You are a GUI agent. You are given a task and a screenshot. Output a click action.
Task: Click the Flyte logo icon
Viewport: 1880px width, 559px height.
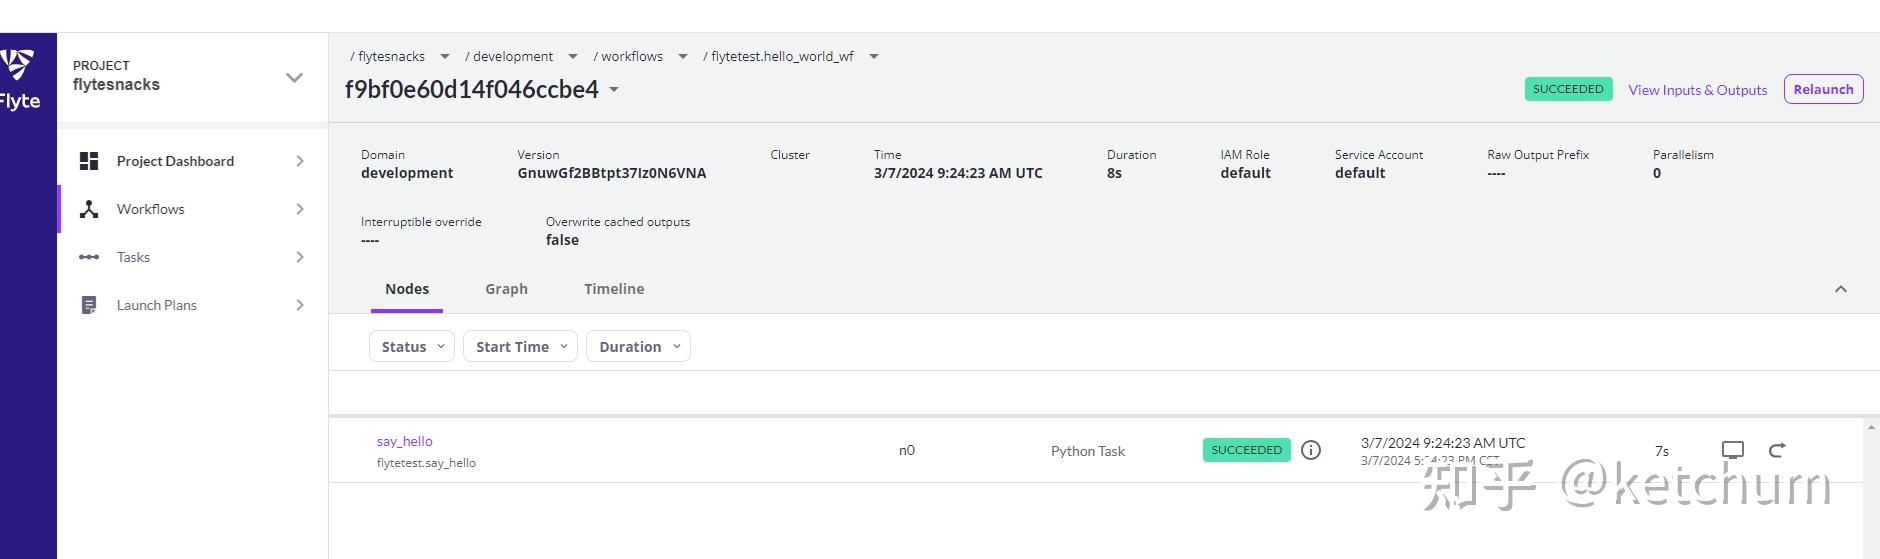coord(18,66)
